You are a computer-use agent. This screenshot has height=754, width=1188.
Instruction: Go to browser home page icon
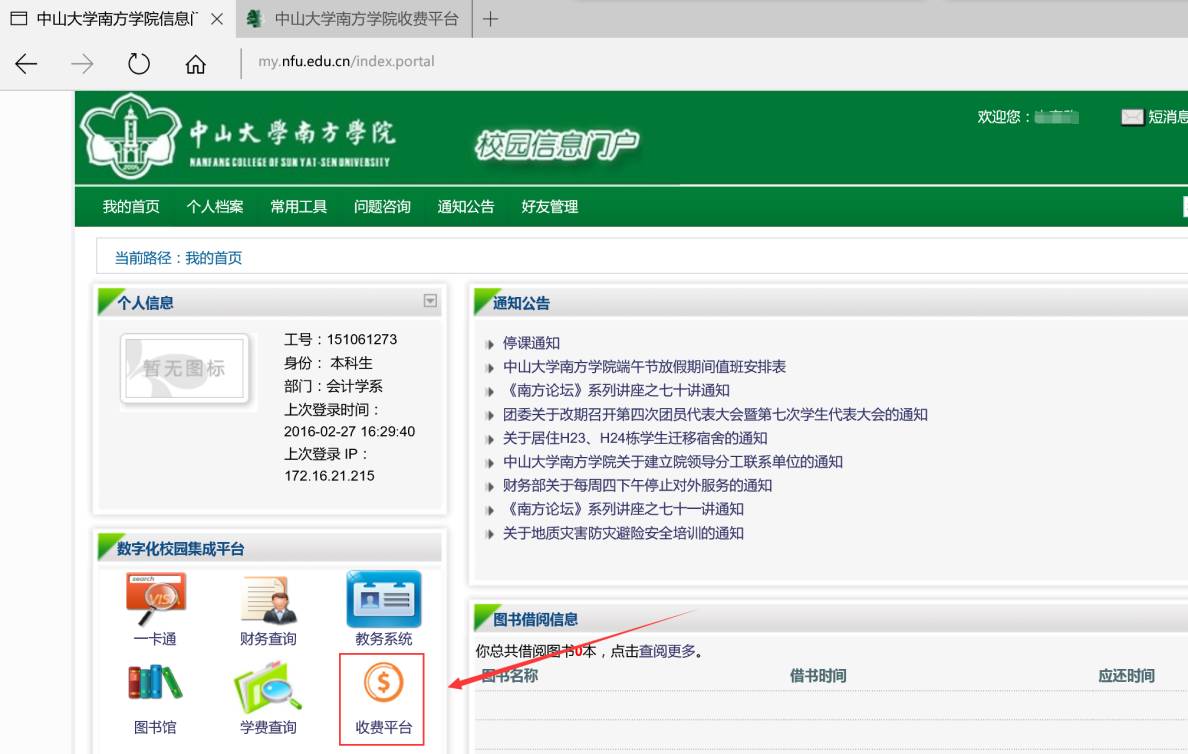click(x=195, y=64)
